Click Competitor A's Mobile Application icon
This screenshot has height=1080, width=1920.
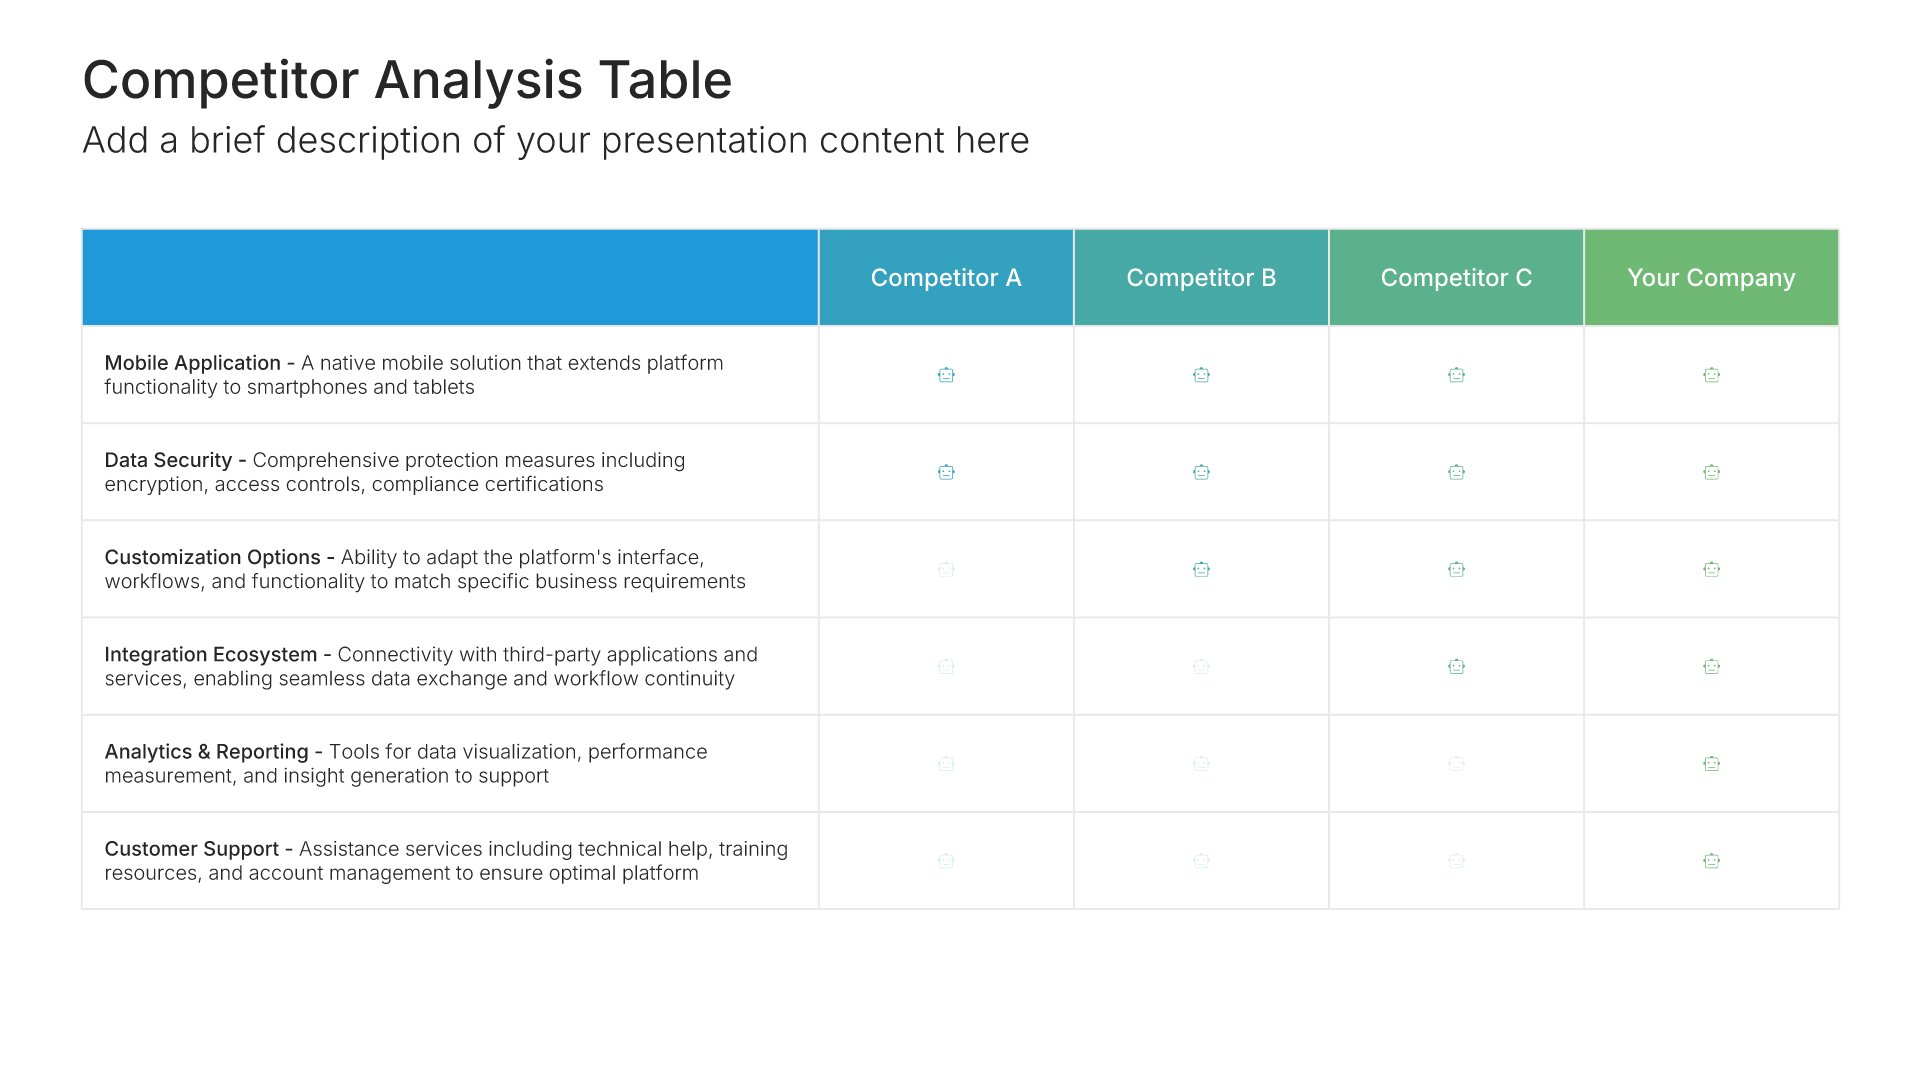(946, 375)
